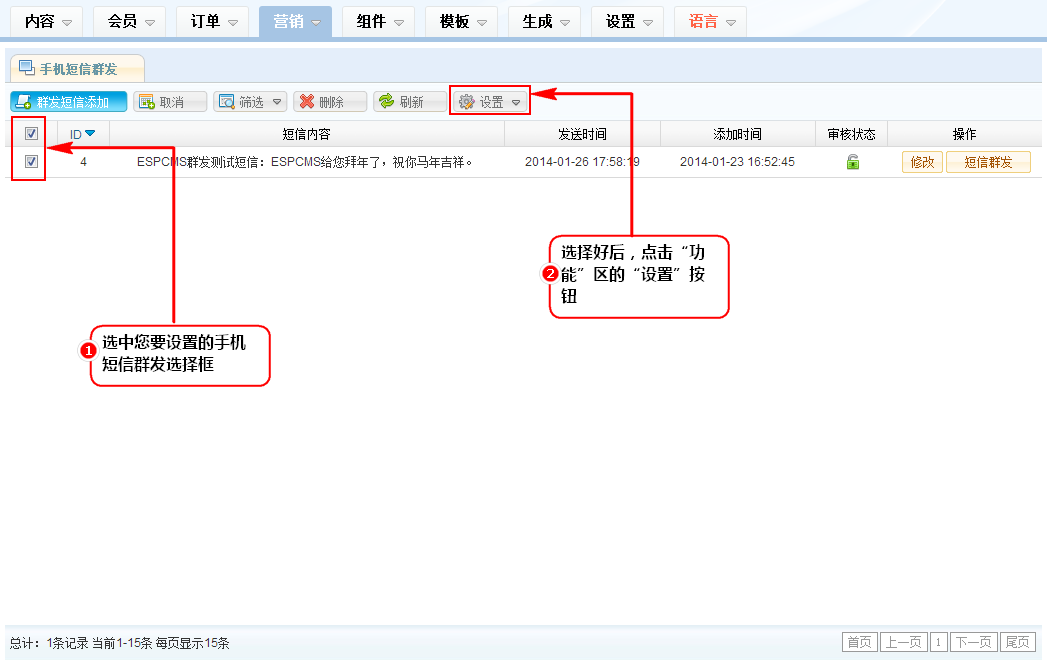
Task: Click the 删除 red X delete icon
Action: tap(306, 102)
